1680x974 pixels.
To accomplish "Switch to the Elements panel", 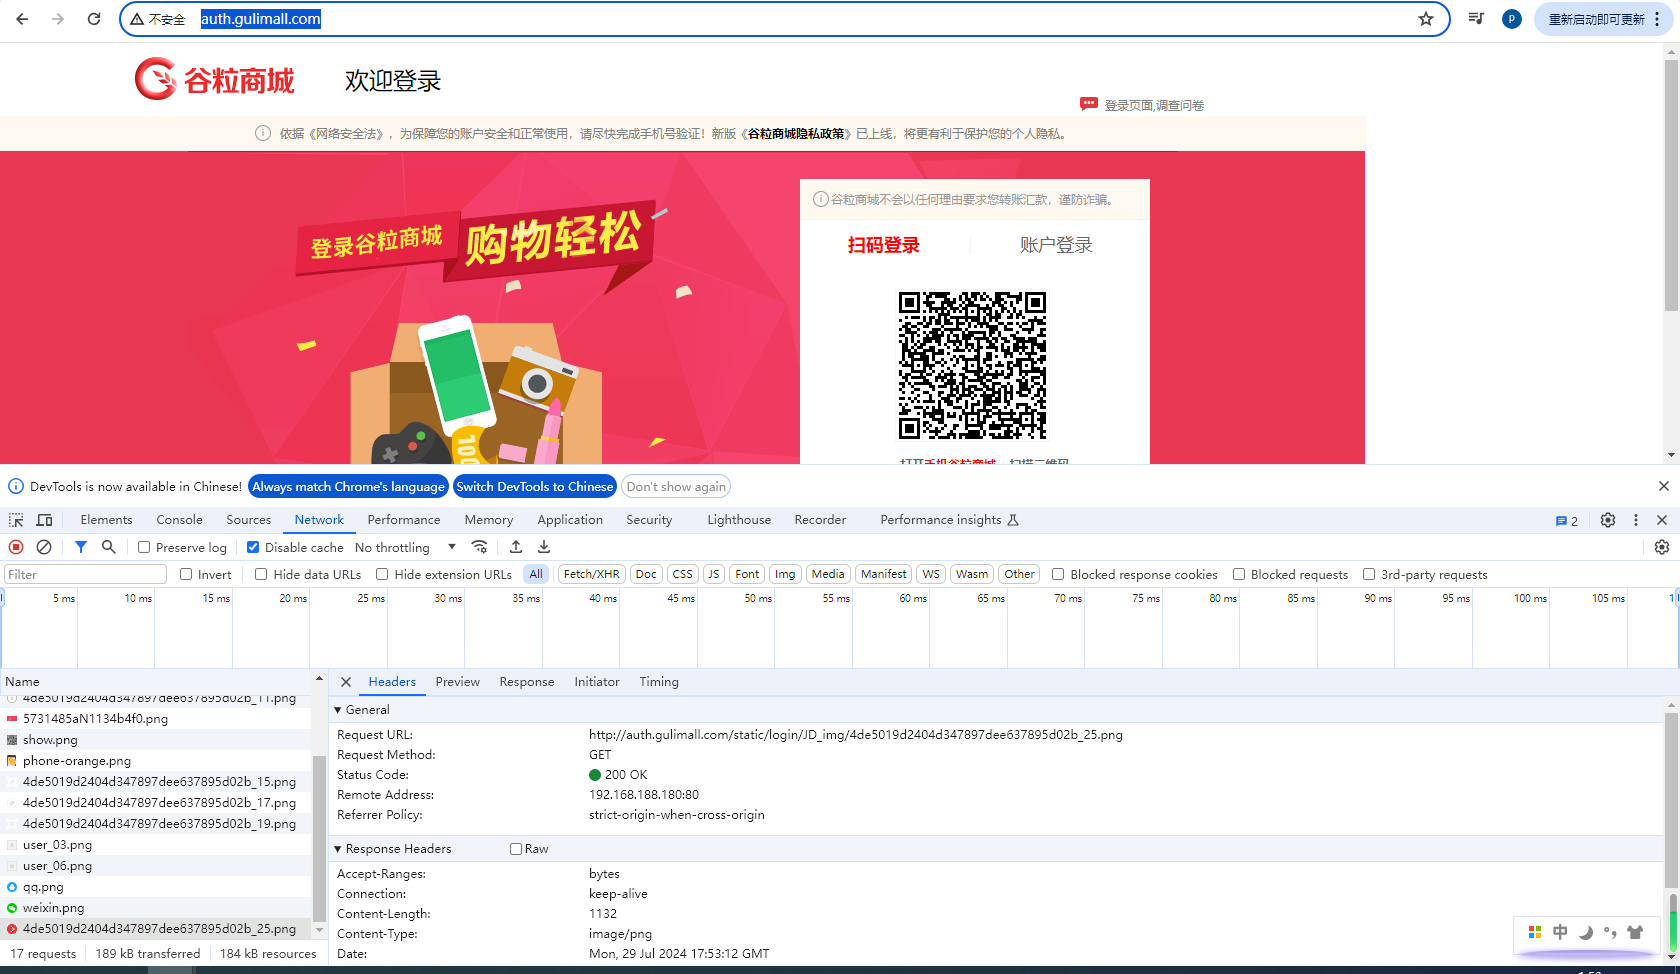I will pyautogui.click(x=106, y=520).
